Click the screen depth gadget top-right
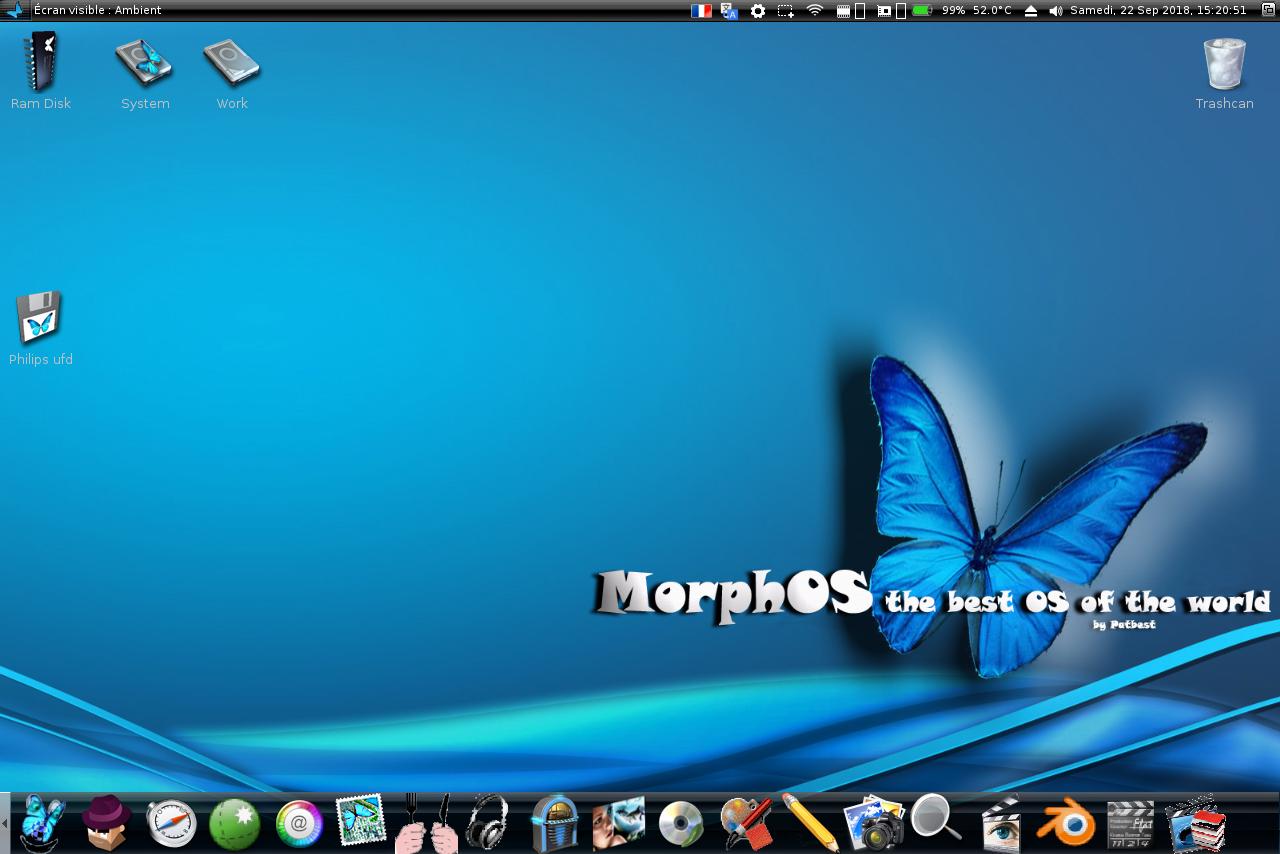 (1269, 10)
